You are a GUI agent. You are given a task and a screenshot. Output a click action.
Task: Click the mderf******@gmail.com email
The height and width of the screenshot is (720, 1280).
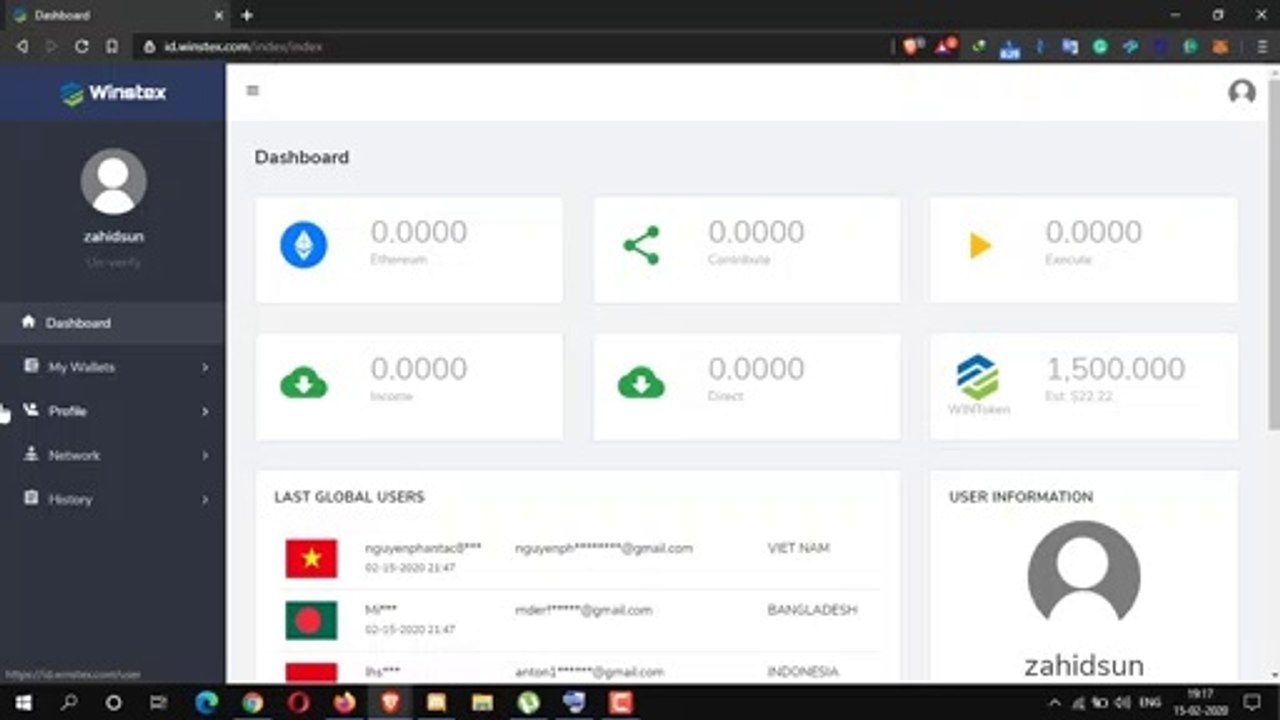[x=584, y=610]
